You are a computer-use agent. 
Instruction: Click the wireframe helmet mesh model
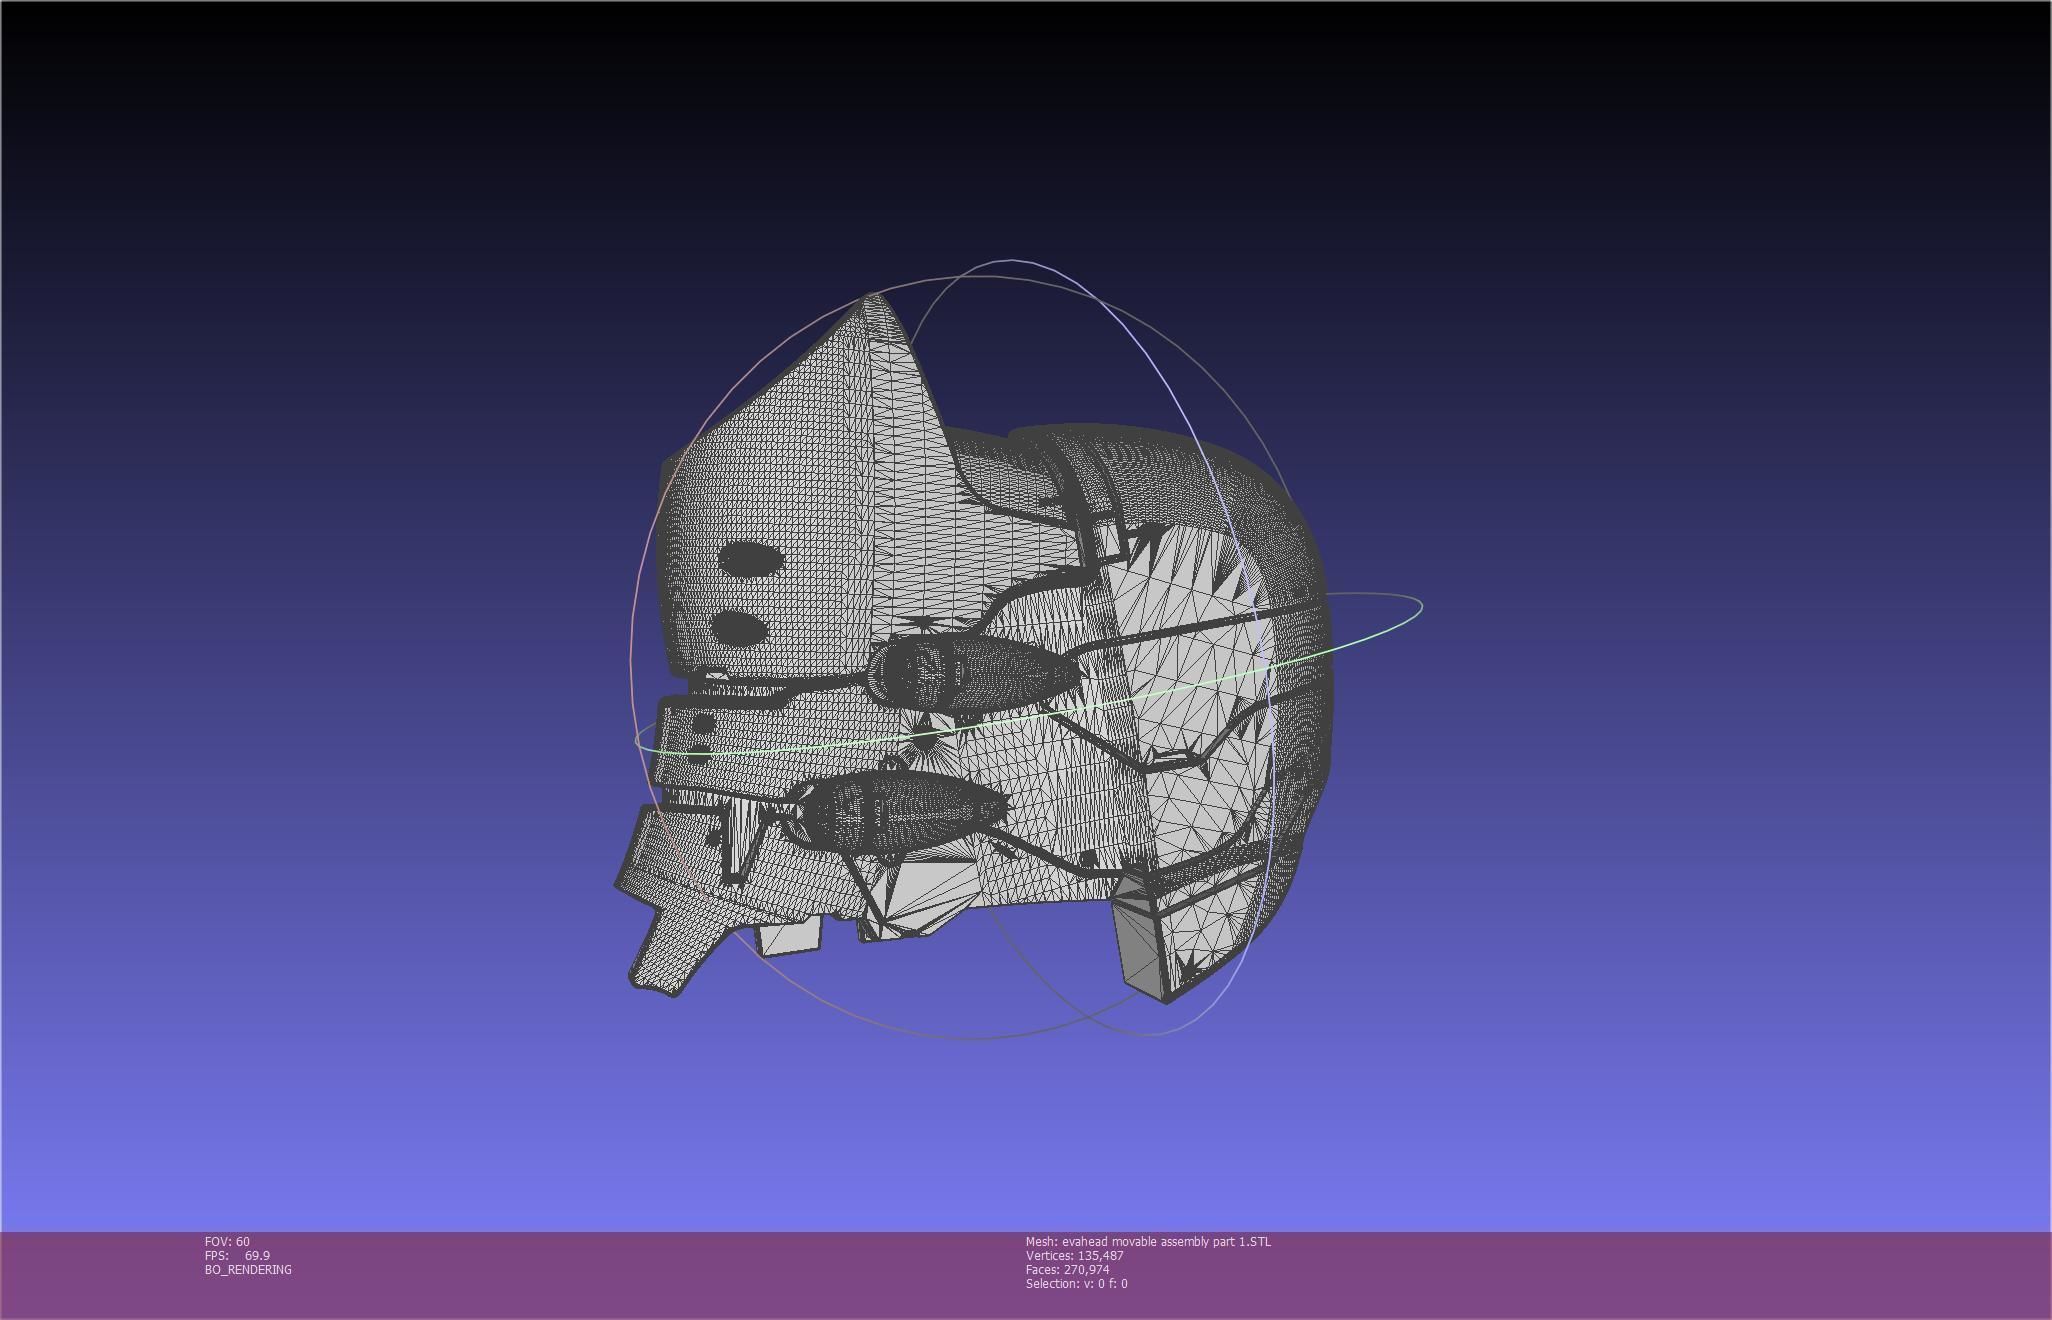point(973,650)
